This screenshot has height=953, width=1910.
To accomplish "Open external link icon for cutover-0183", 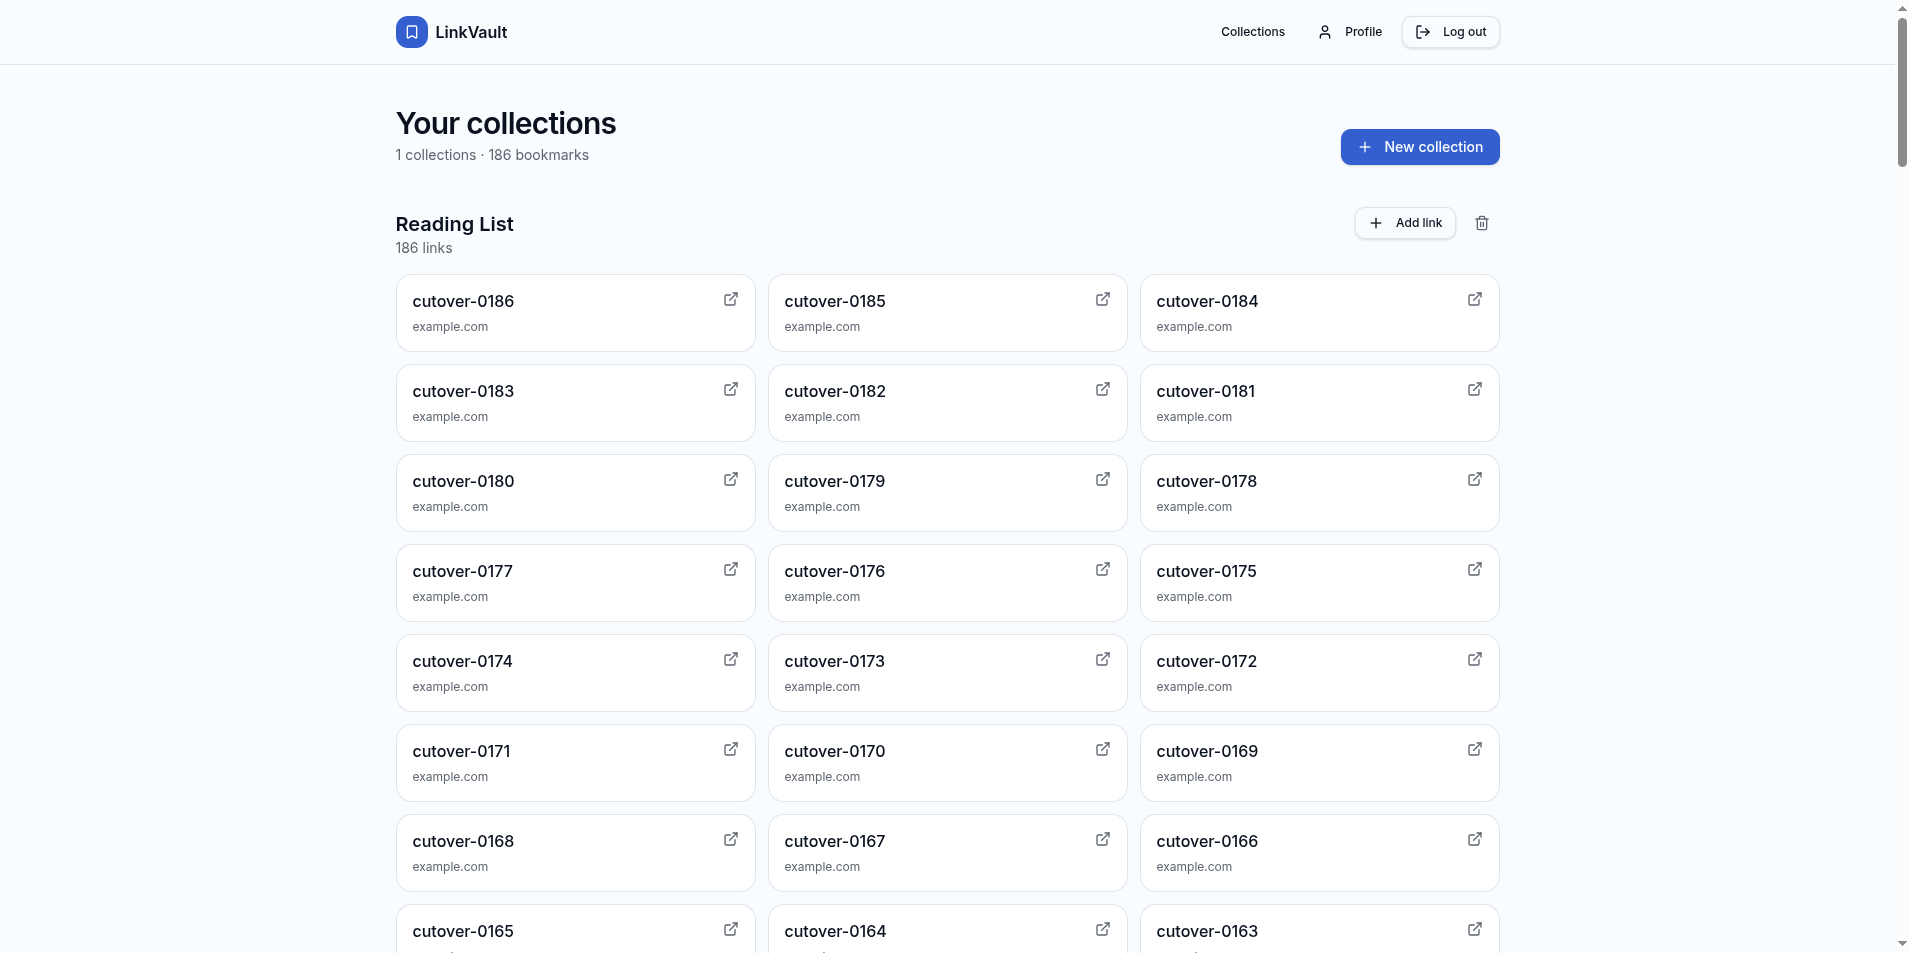I will pos(731,389).
